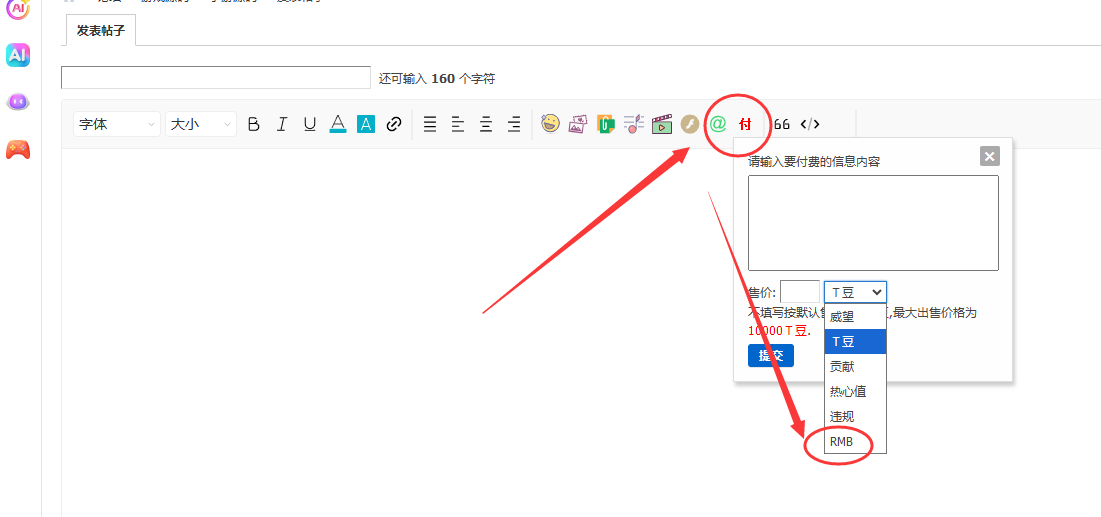
Task: Insert an image with the picture icon
Action: point(578,124)
